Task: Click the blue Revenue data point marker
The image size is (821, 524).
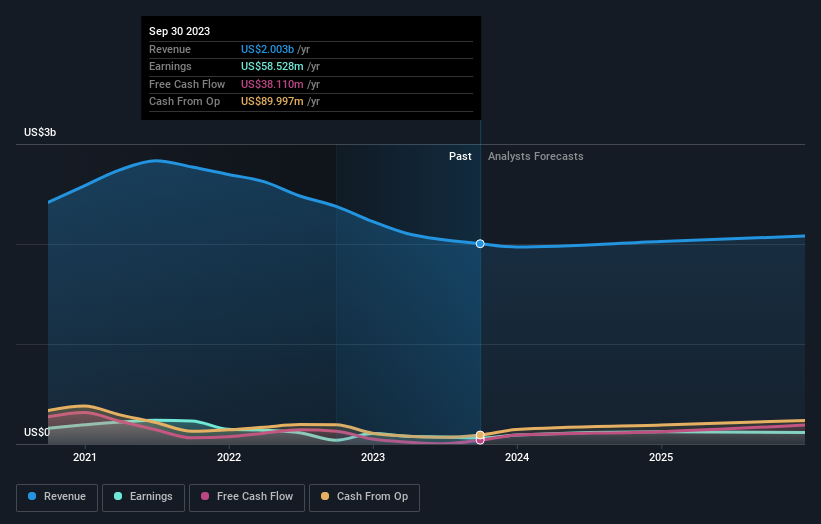Action: click(x=480, y=243)
